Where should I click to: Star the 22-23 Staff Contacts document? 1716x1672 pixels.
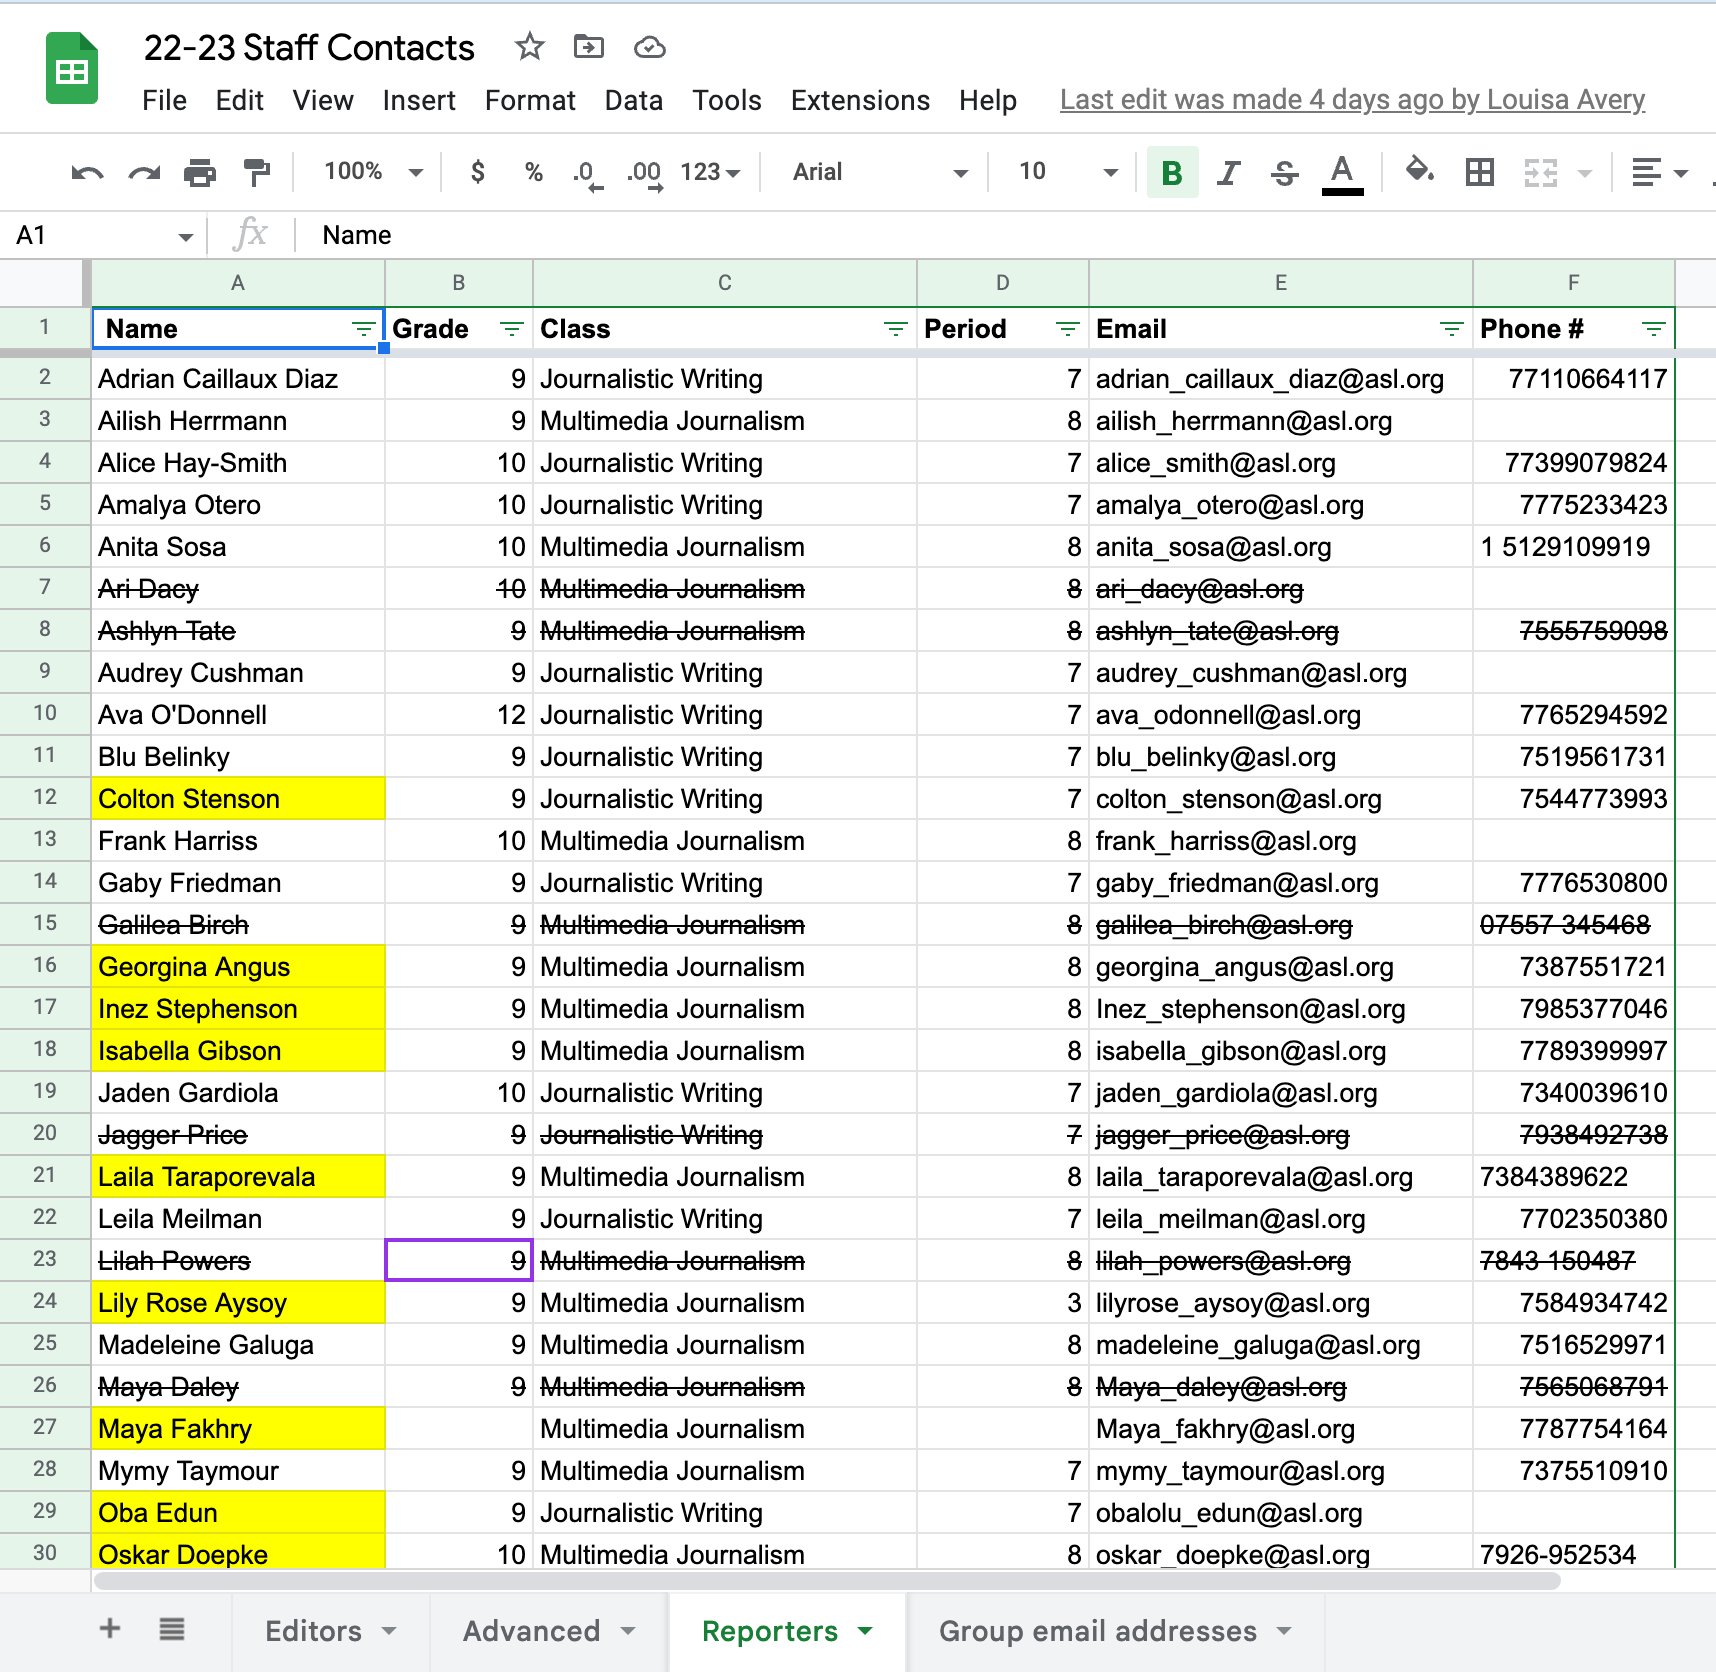(529, 47)
